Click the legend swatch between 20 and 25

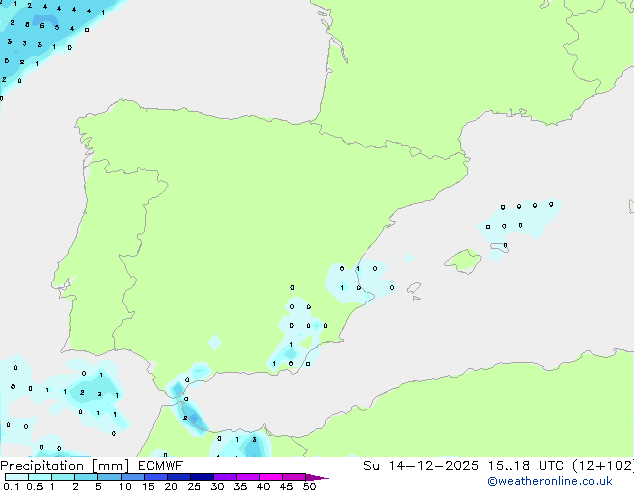pos(178,477)
